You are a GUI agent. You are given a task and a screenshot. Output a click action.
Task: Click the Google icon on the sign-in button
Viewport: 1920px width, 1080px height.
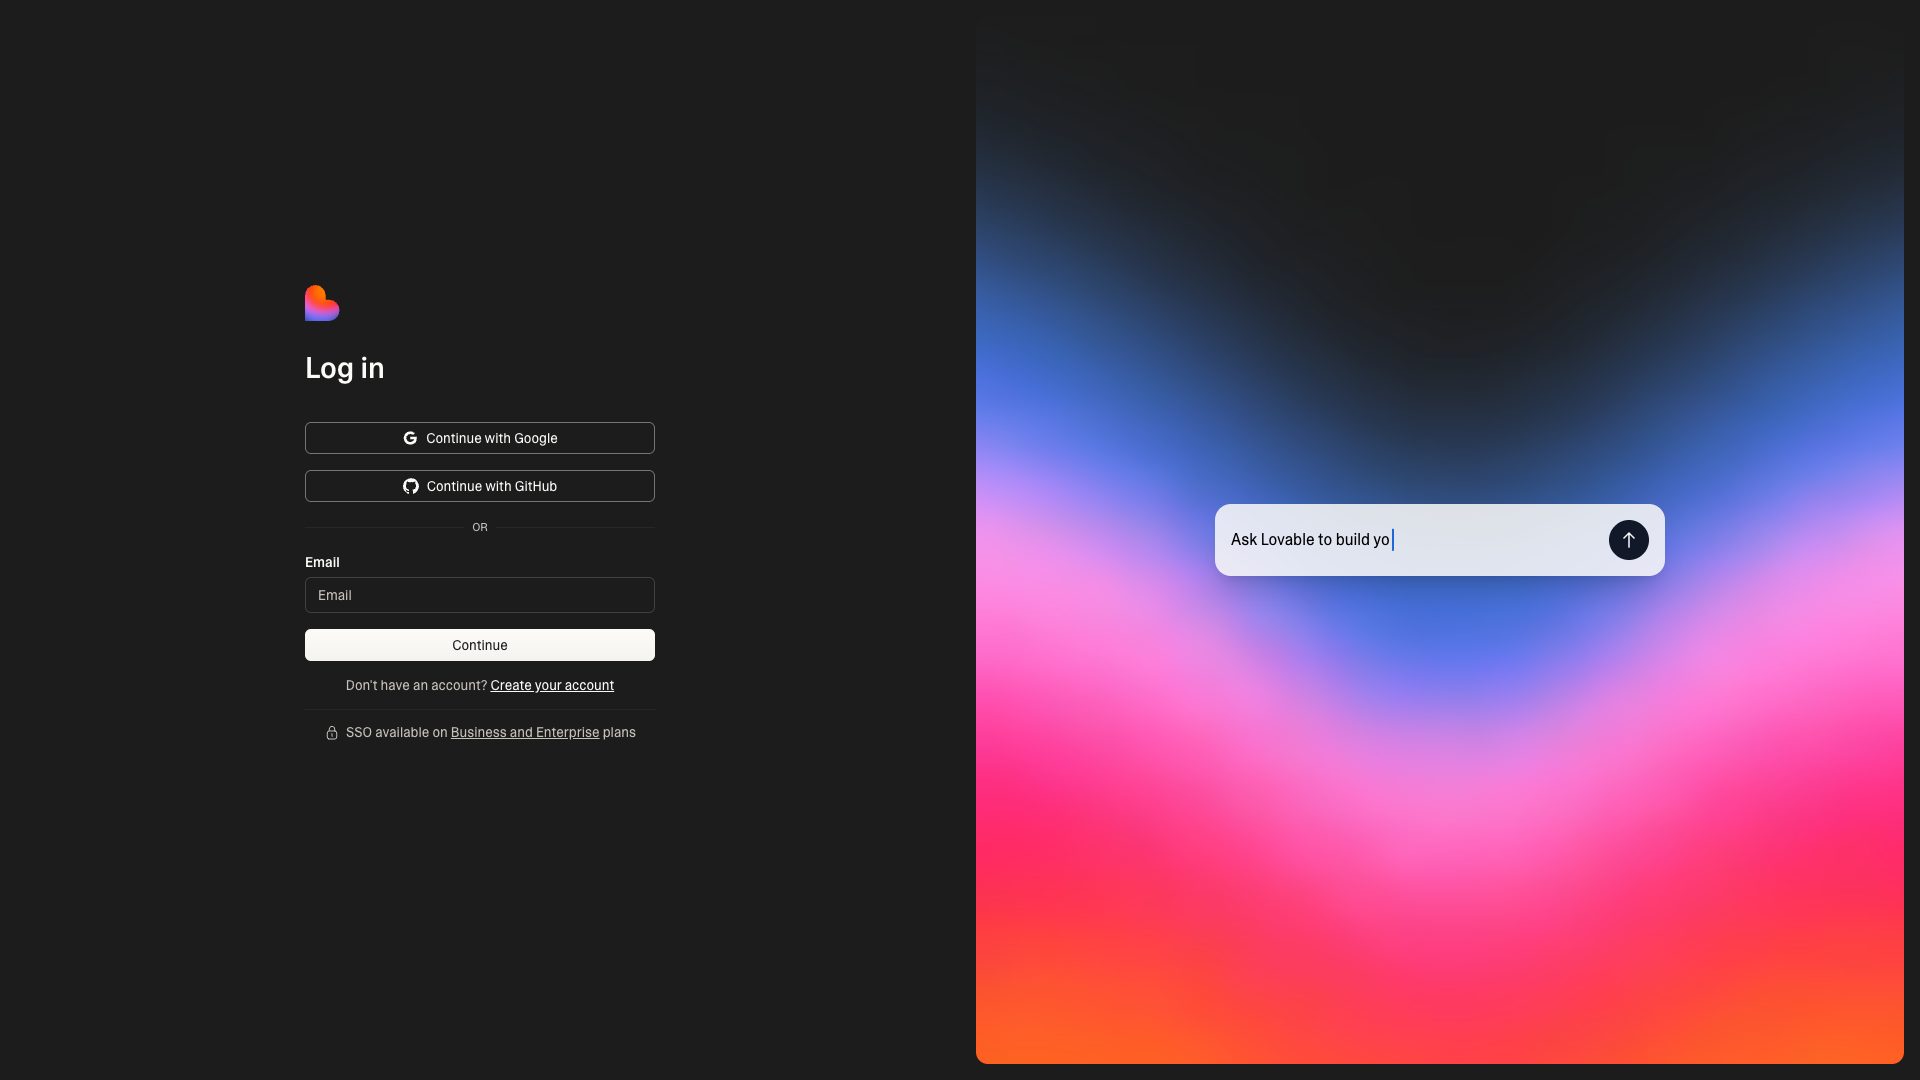tap(411, 437)
